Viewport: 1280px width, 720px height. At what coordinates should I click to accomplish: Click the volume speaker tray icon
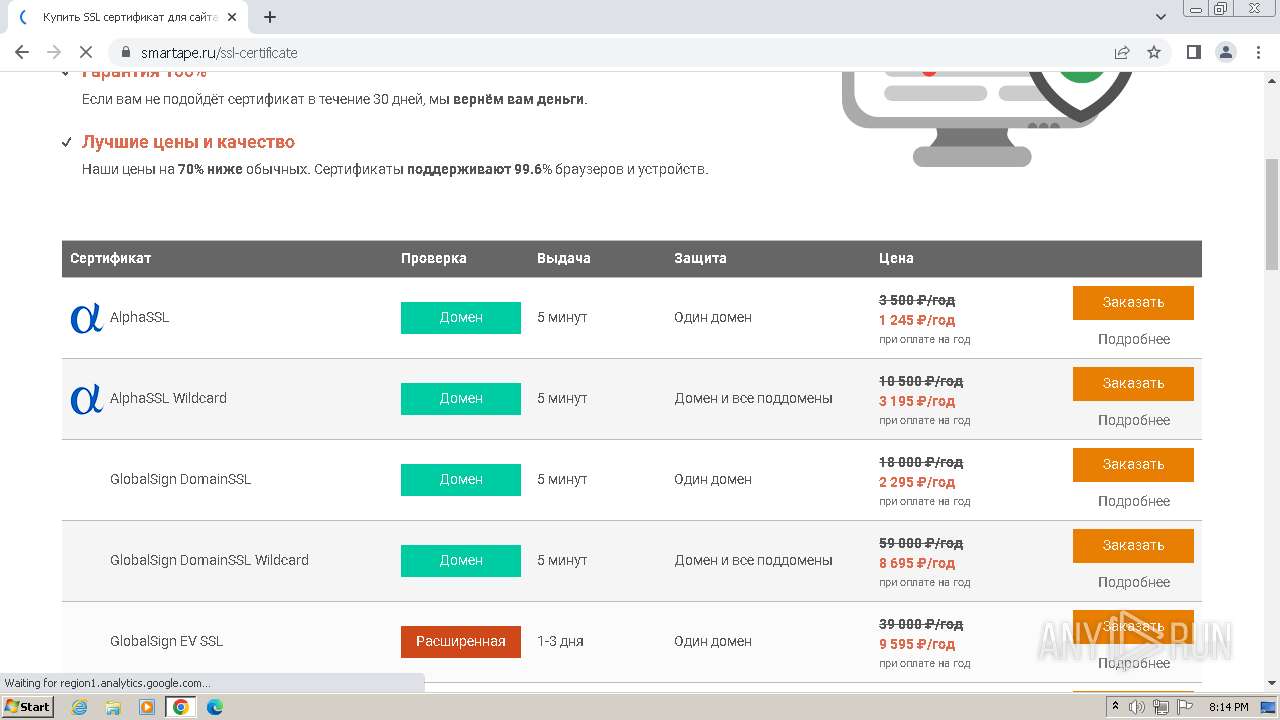pos(1136,707)
